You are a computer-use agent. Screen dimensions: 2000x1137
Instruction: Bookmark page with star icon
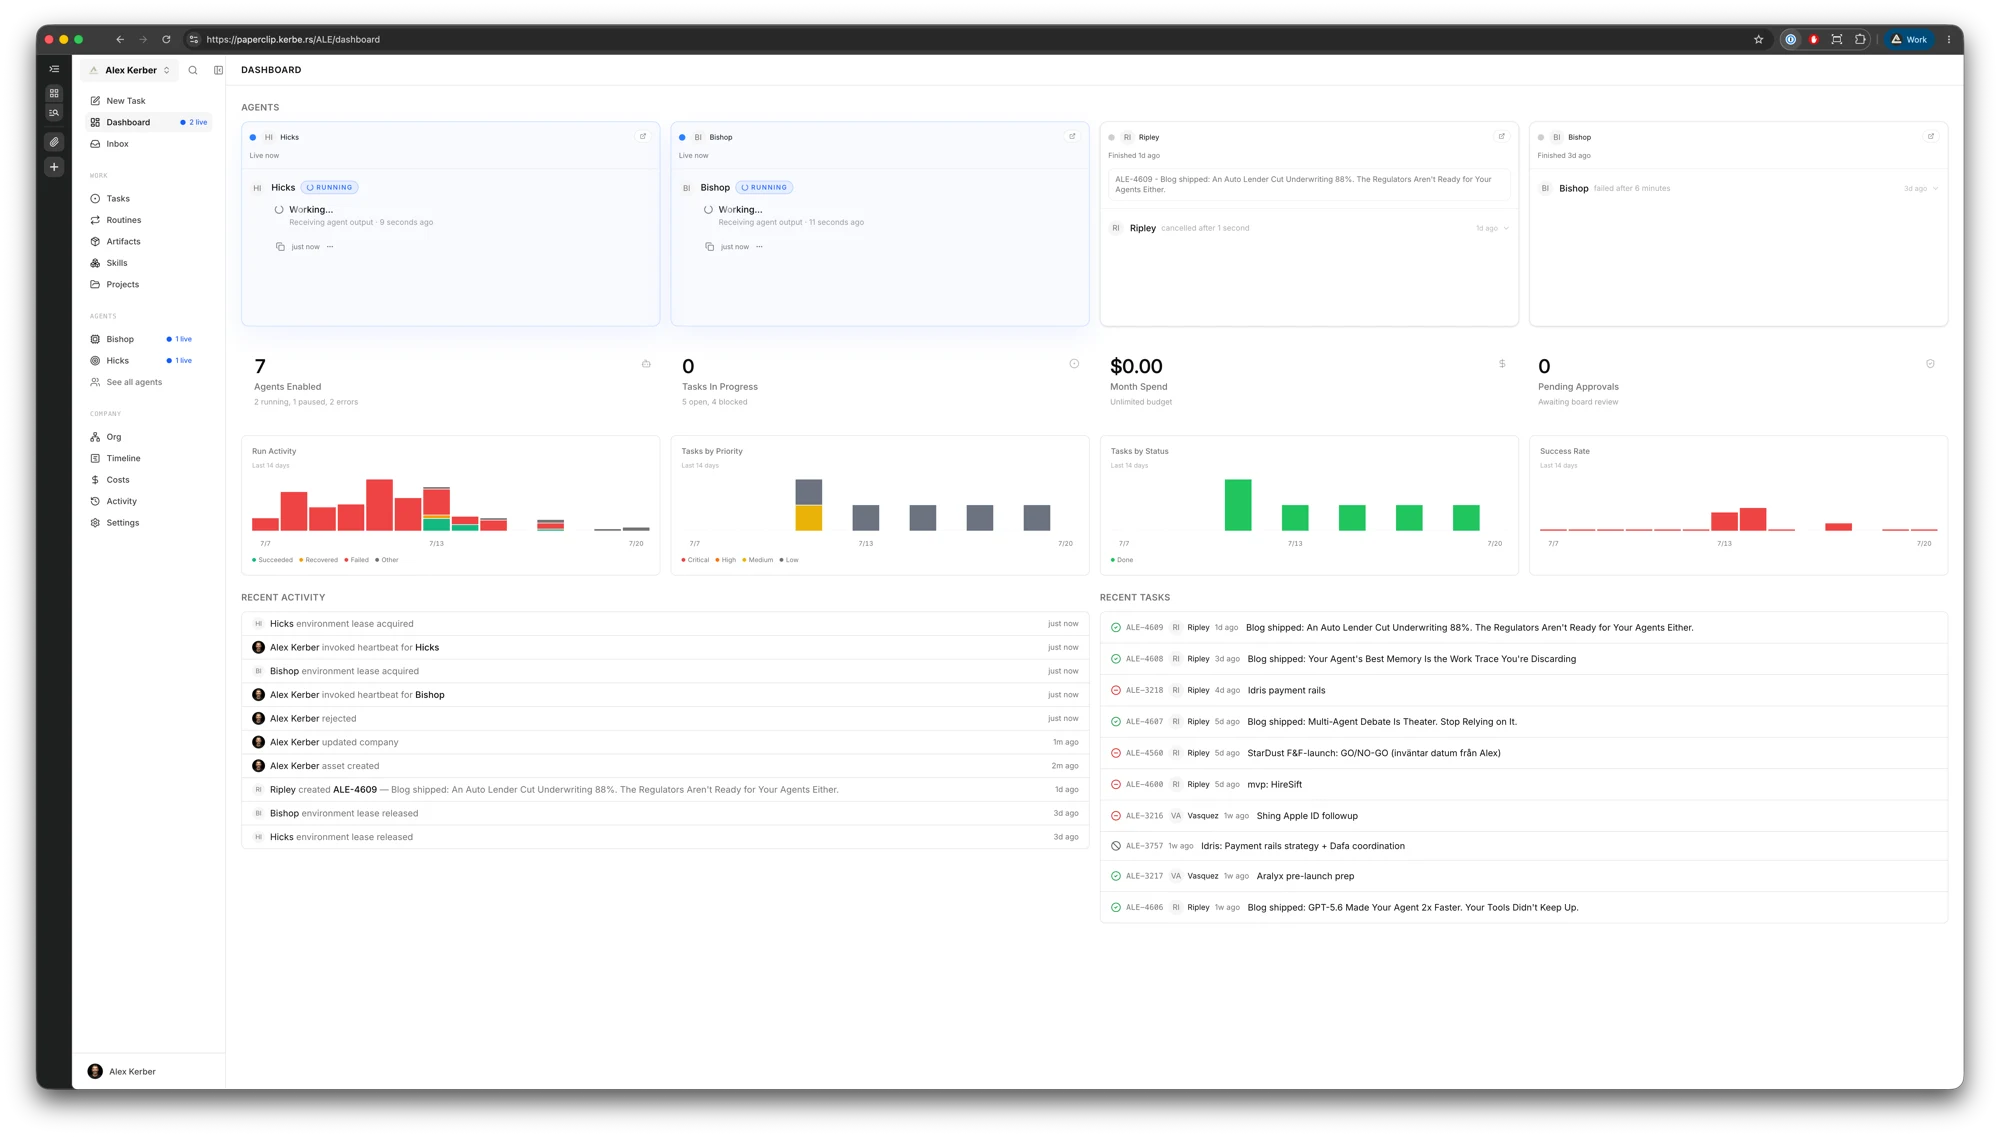pyautogui.click(x=1758, y=40)
